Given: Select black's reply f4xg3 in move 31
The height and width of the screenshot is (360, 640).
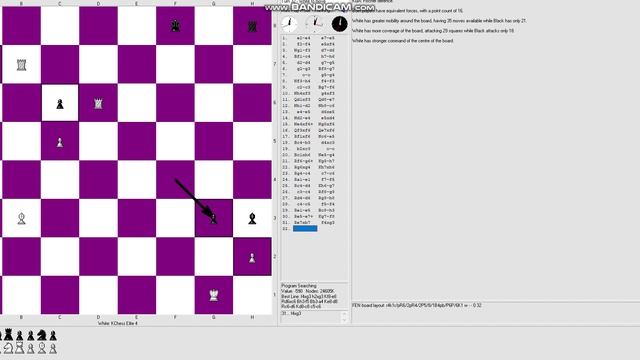Looking at the screenshot, I should pyautogui.click(x=328, y=223).
